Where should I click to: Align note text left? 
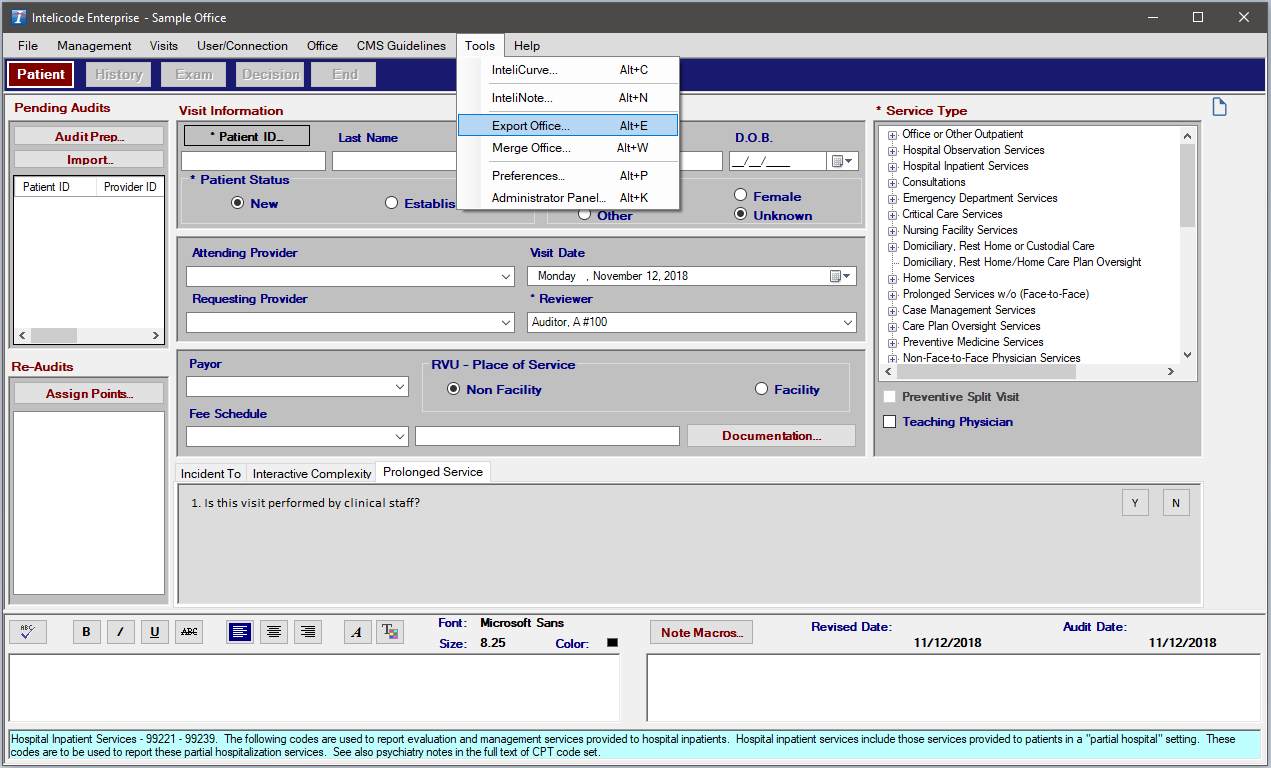(240, 632)
